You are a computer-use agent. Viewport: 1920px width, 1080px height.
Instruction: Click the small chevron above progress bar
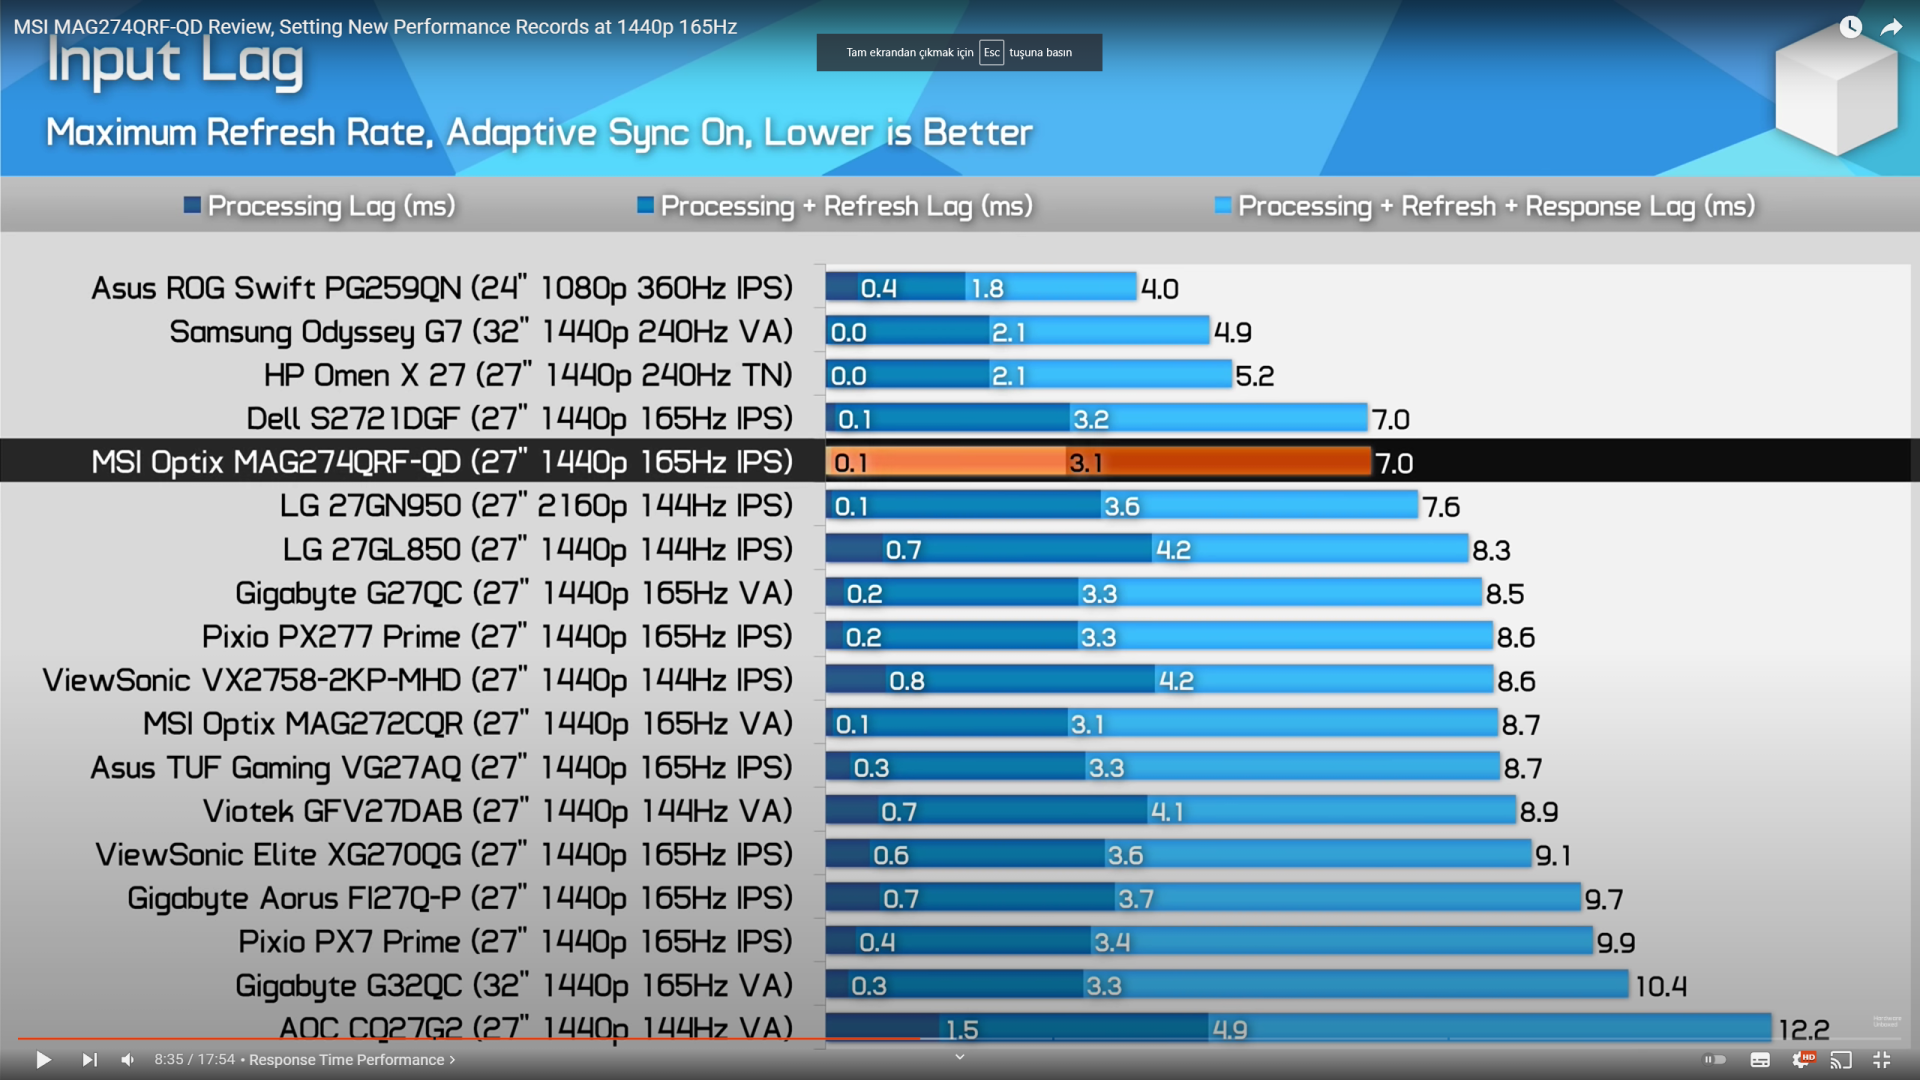959,1056
